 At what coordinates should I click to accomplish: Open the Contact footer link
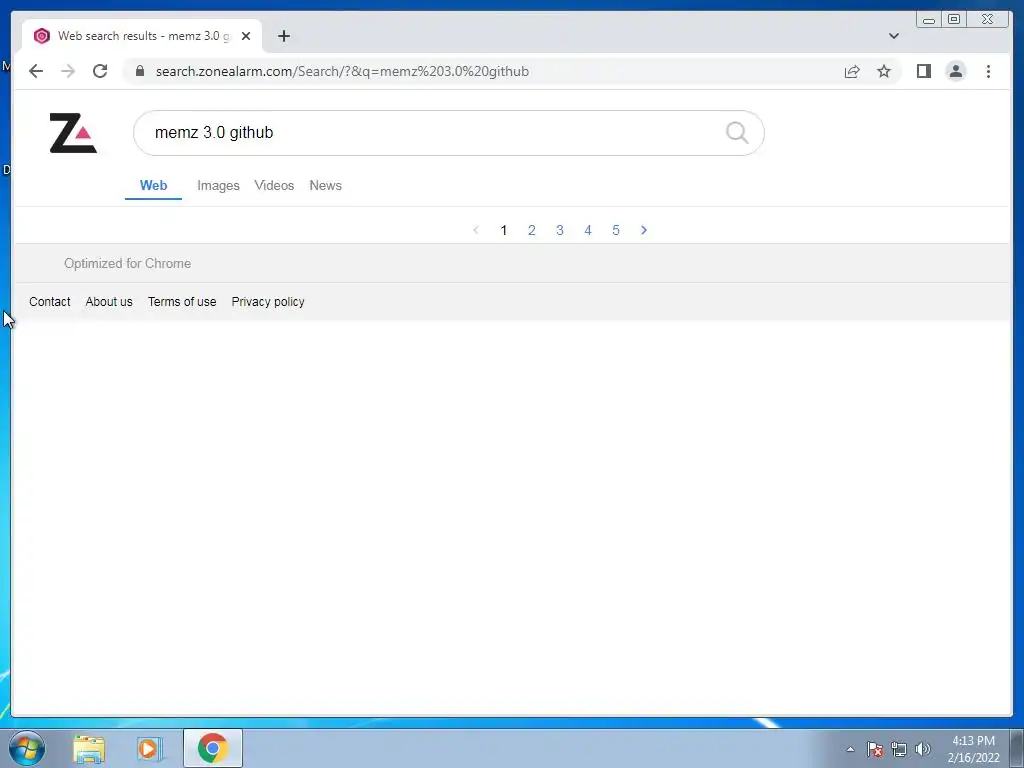(50, 302)
